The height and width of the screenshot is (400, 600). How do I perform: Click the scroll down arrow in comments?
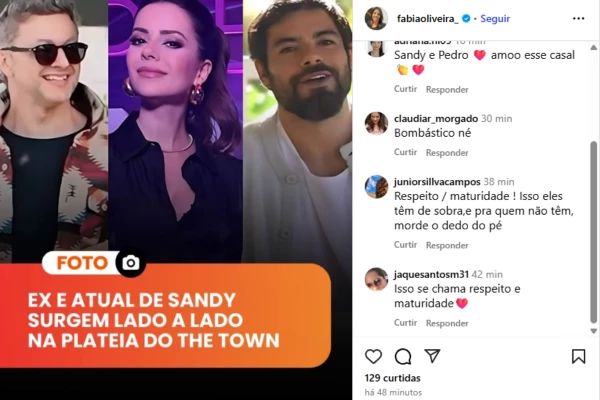point(593,331)
